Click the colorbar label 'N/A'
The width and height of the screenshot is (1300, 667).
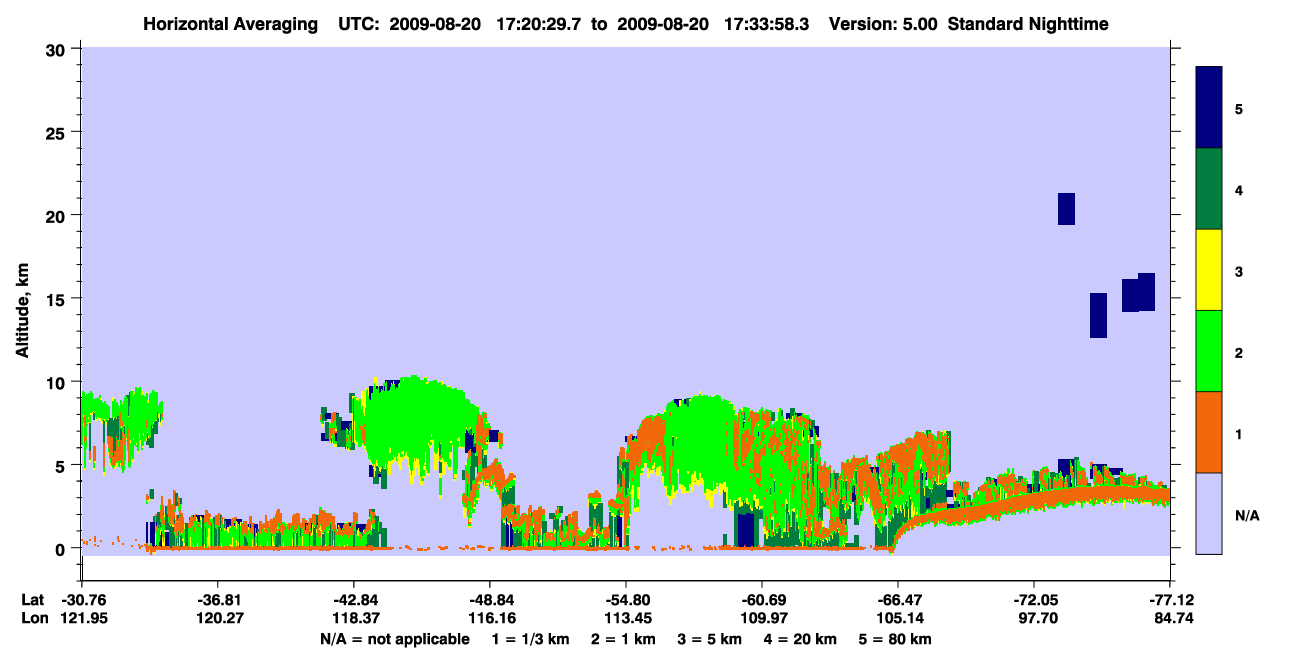(1246, 515)
